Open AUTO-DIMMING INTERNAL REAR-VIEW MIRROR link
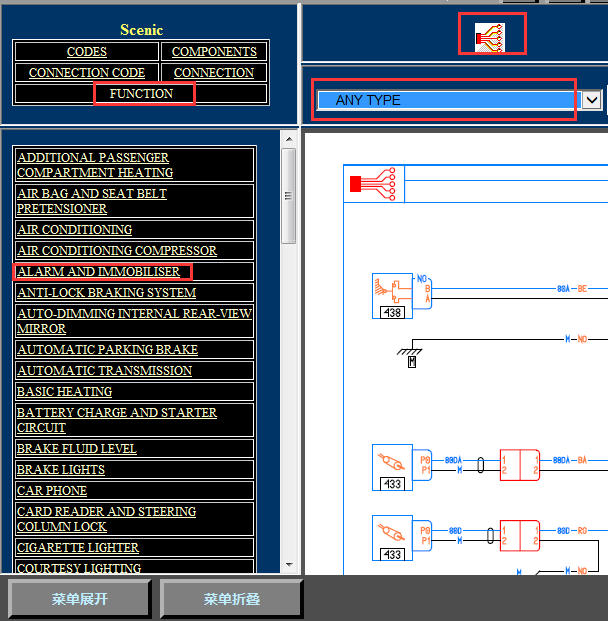This screenshot has height=621, width=608. pos(135,321)
